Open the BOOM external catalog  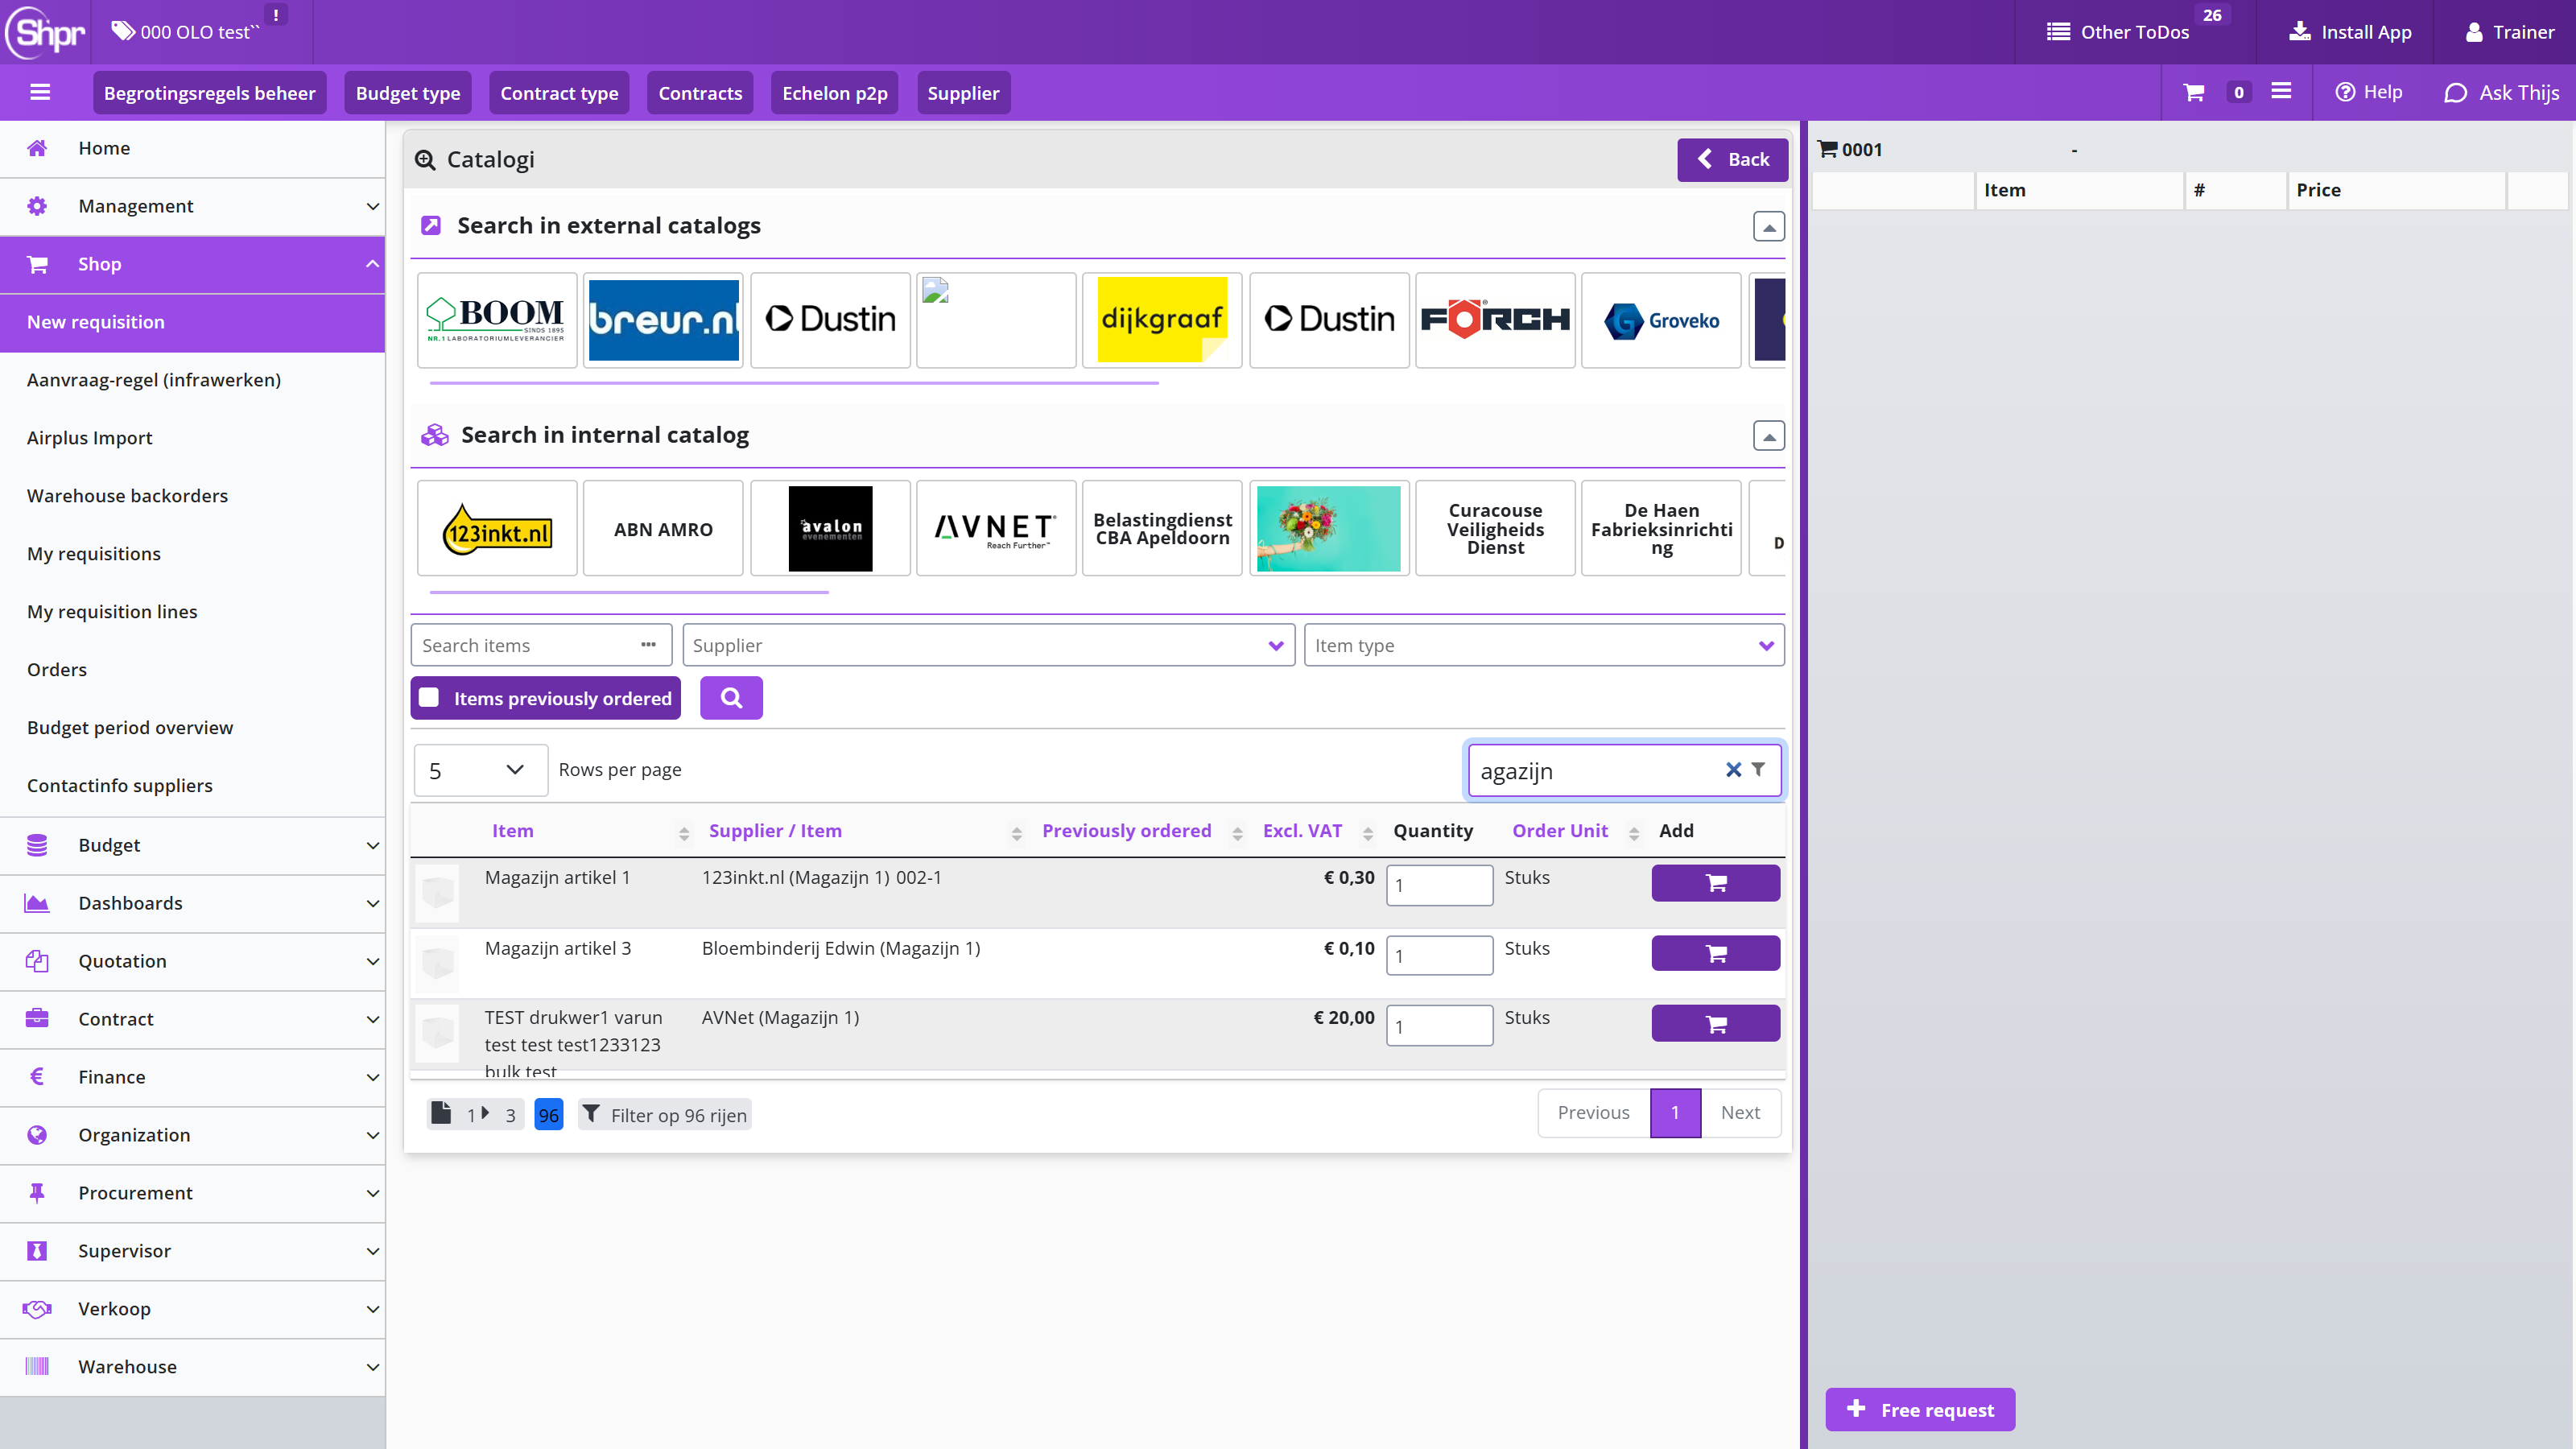tap(497, 320)
